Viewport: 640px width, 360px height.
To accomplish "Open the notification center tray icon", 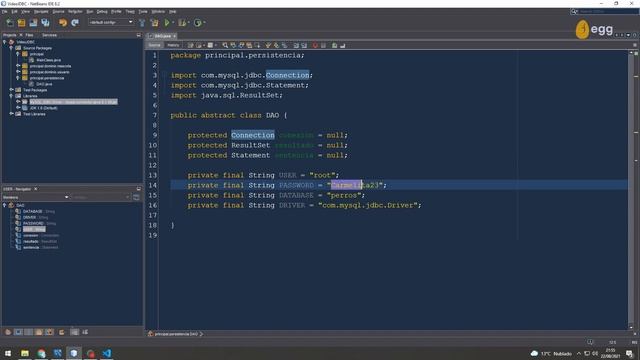I will click(x=629, y=353).
